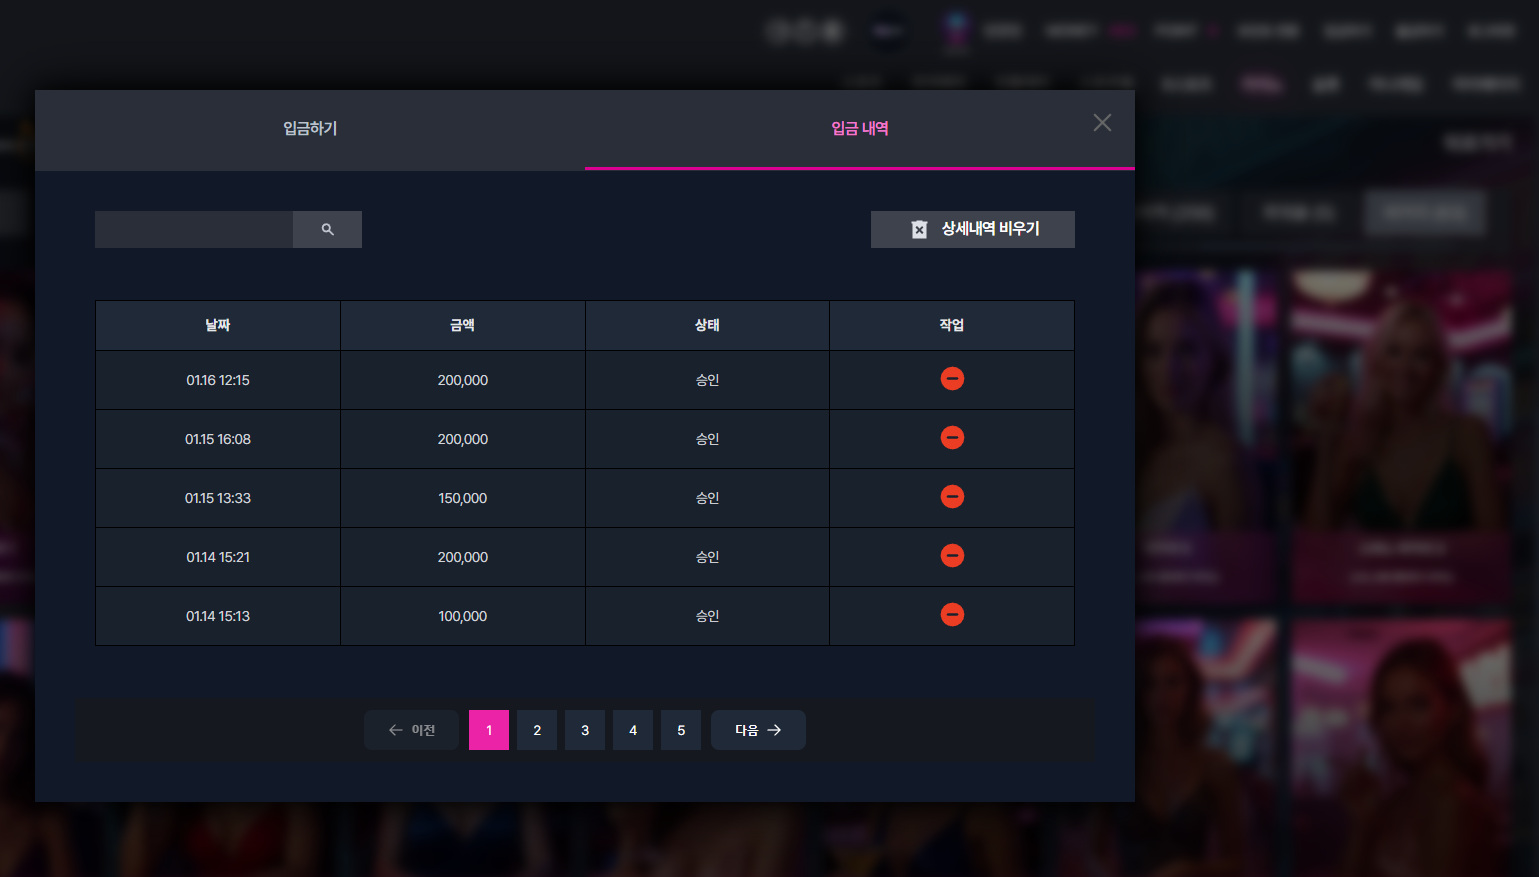
Task: Select the highlighted page 1 button
Action: (489, 730)
